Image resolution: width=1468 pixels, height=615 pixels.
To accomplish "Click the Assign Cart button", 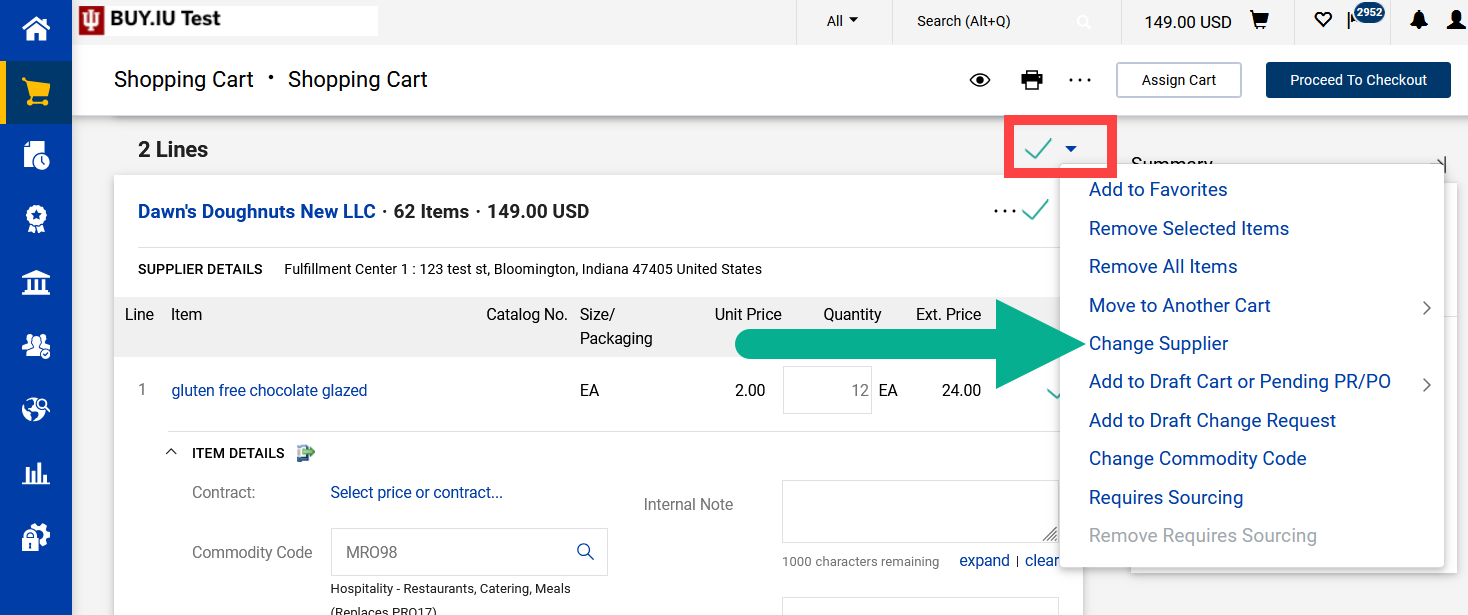I will point(1179,80).
